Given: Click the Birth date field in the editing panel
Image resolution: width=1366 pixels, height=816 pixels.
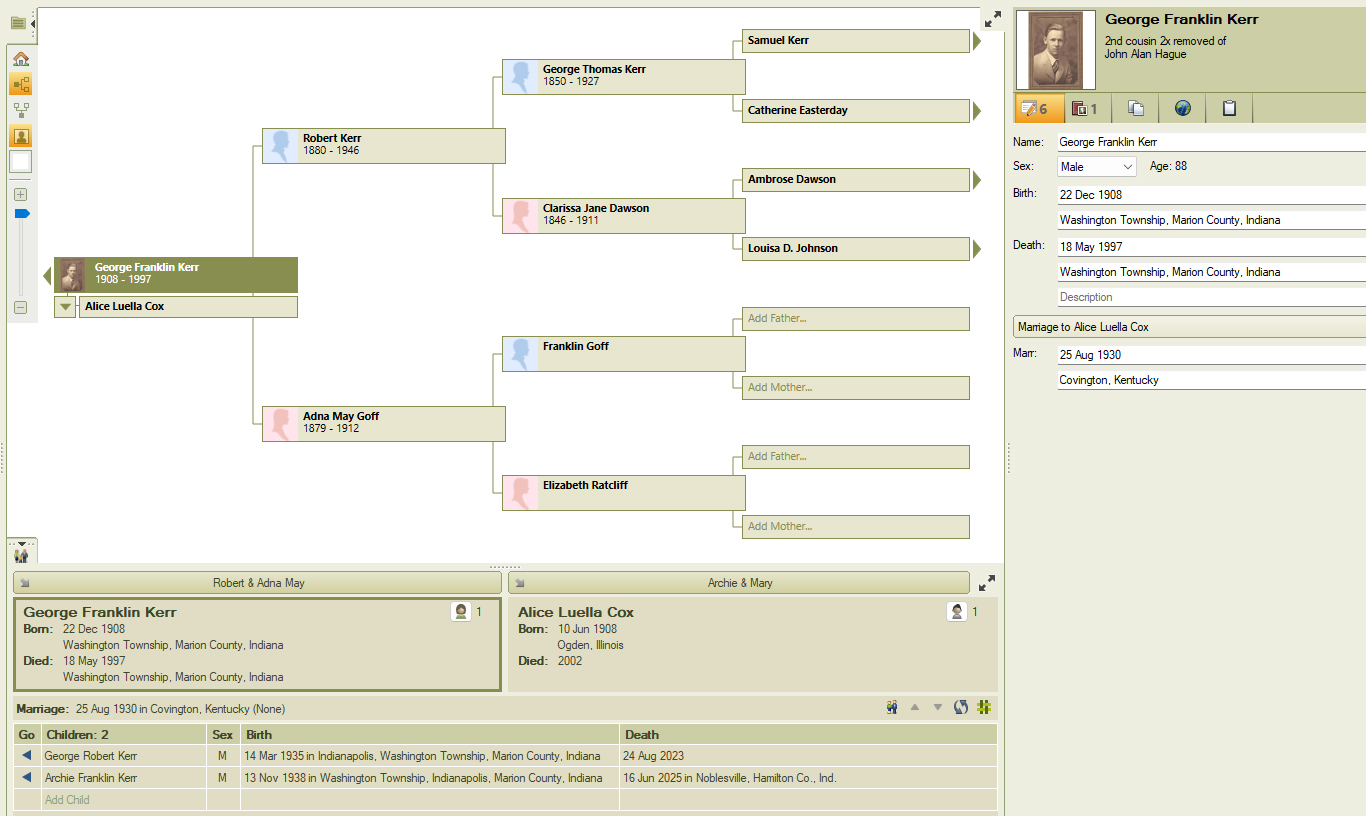Looking at the screenshot, I should tap(1210, 195).
